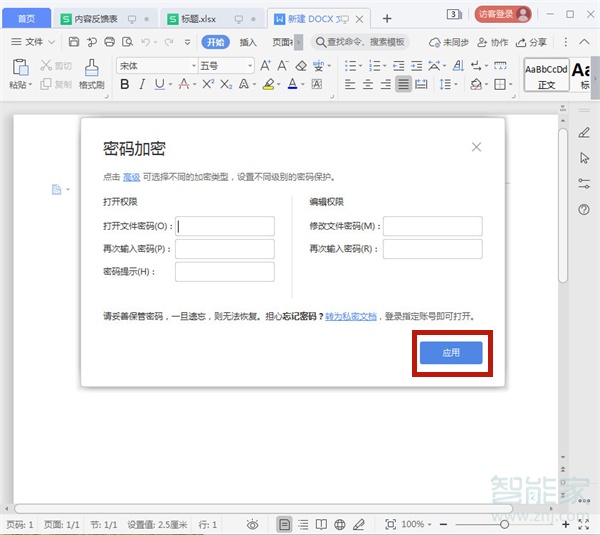The height and width of the screenshot is (535, 600).
Task: Click the command search box
Action: [x=360, y=42]
